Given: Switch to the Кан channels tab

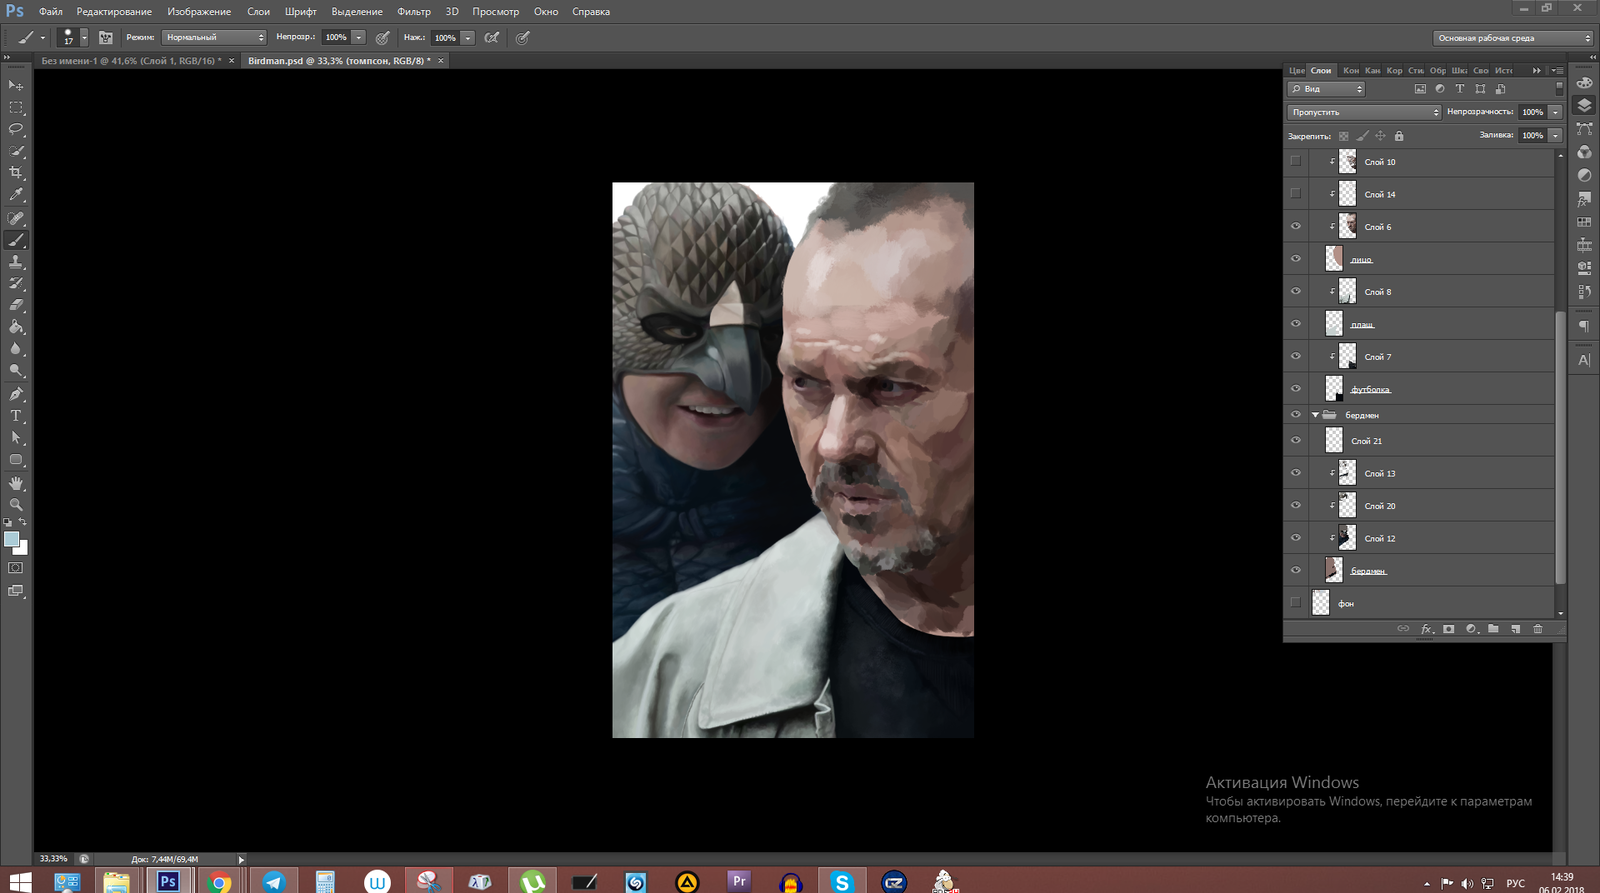Looking at the screenshot, I should pos(1373,70).
